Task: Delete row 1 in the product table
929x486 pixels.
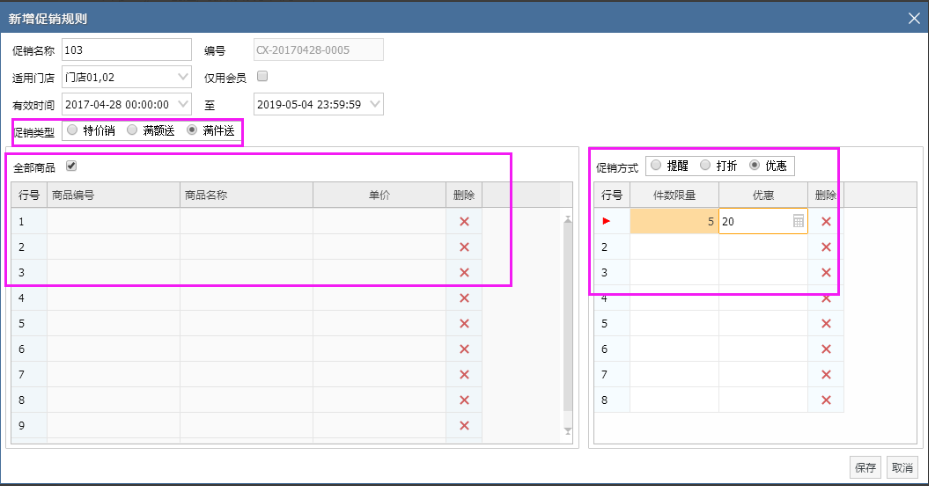Action: (x=464, y=222)
